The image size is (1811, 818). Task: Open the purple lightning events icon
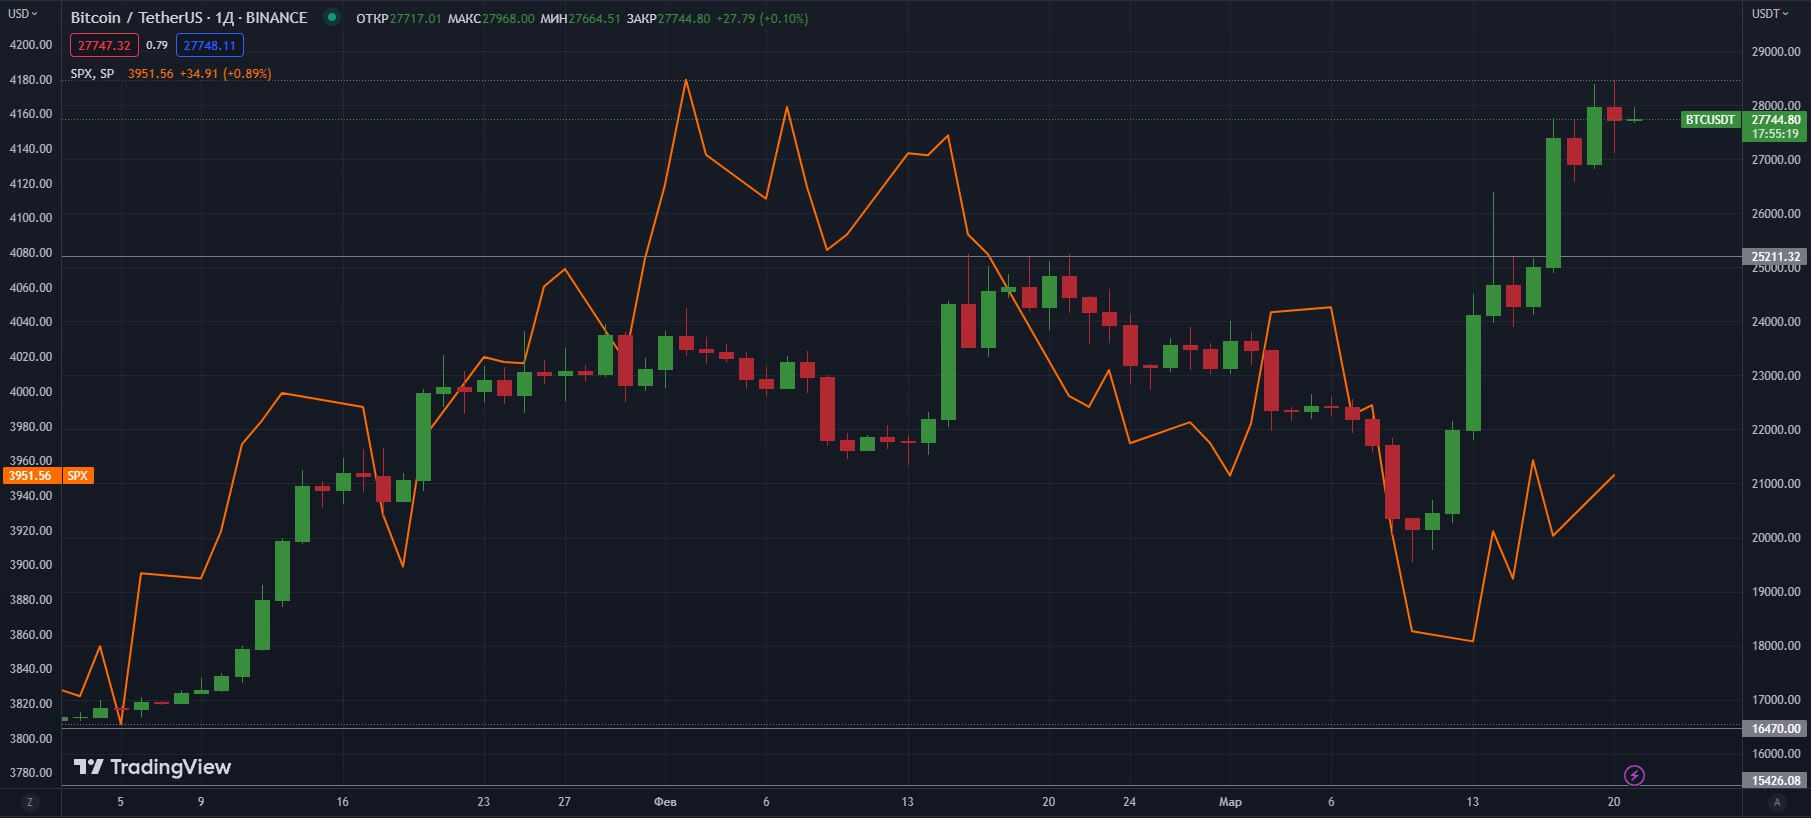[1634, 775]
